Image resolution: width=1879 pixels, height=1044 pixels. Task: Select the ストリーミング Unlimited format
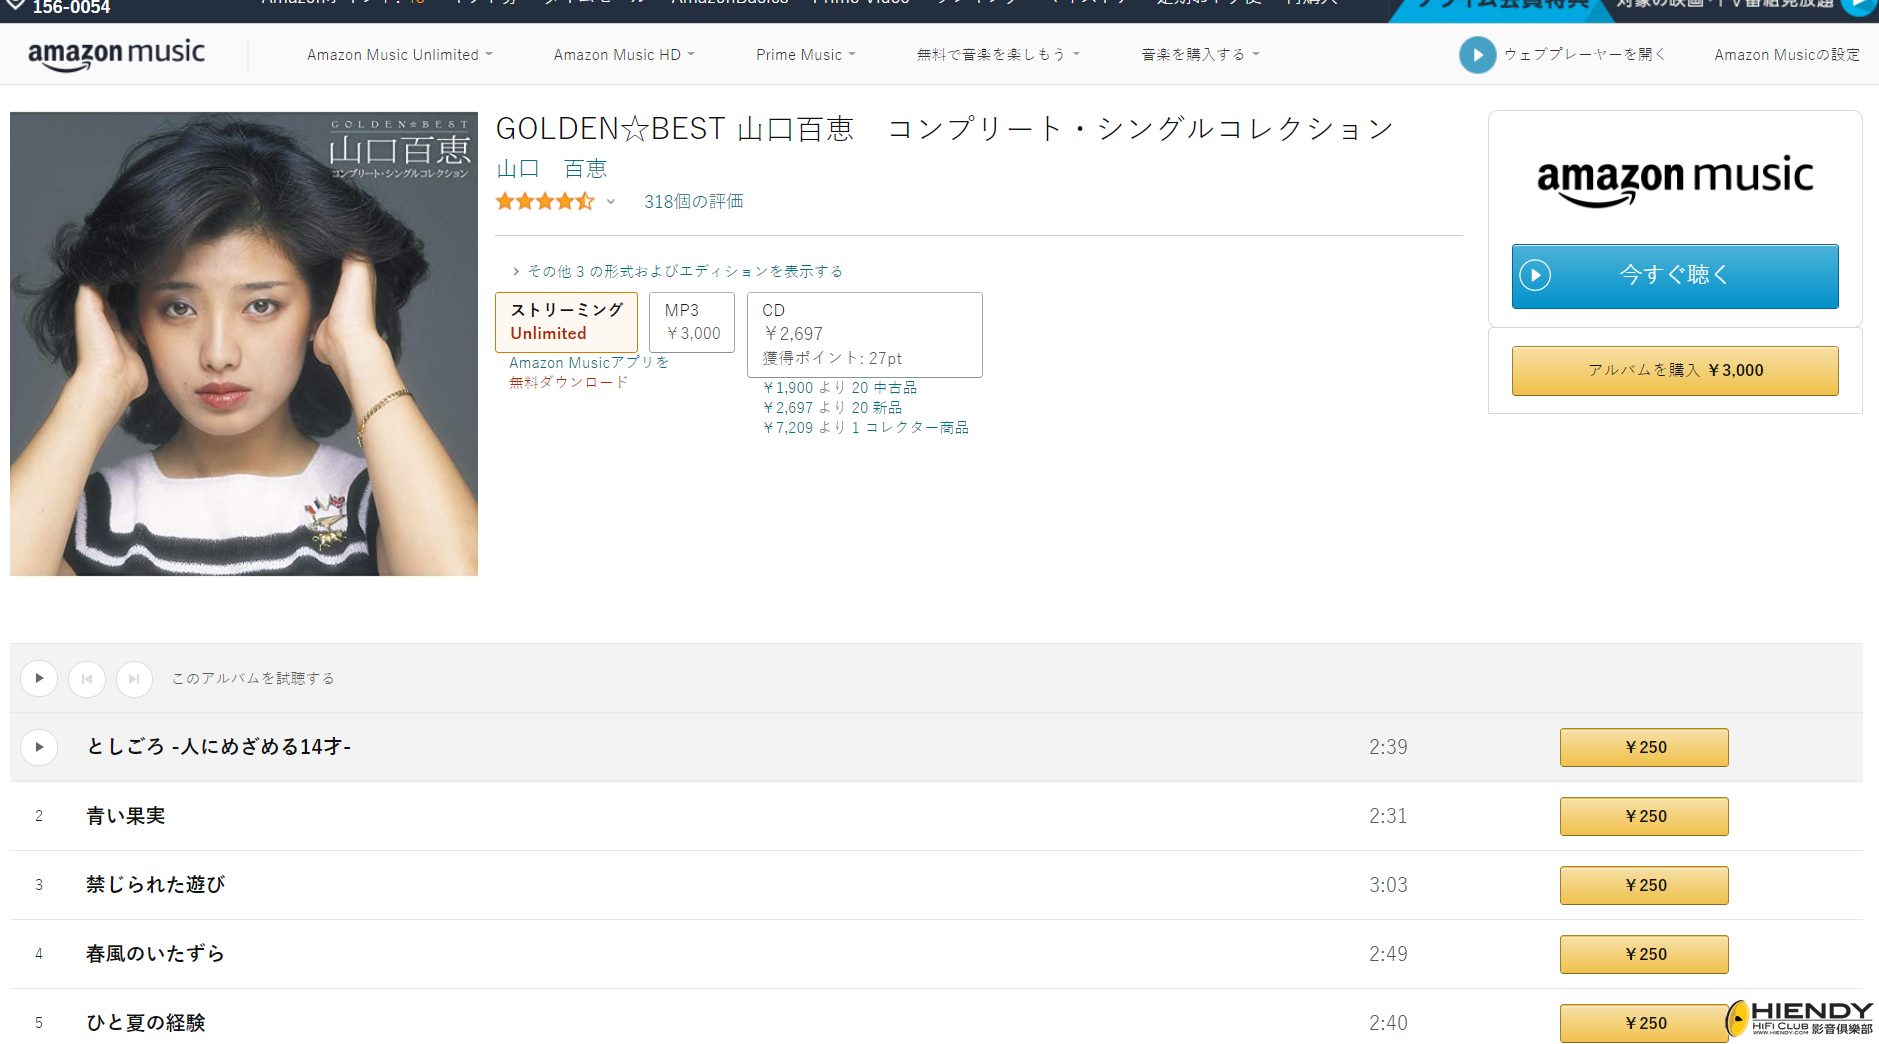pyautogui.click(x=566, y=322)
